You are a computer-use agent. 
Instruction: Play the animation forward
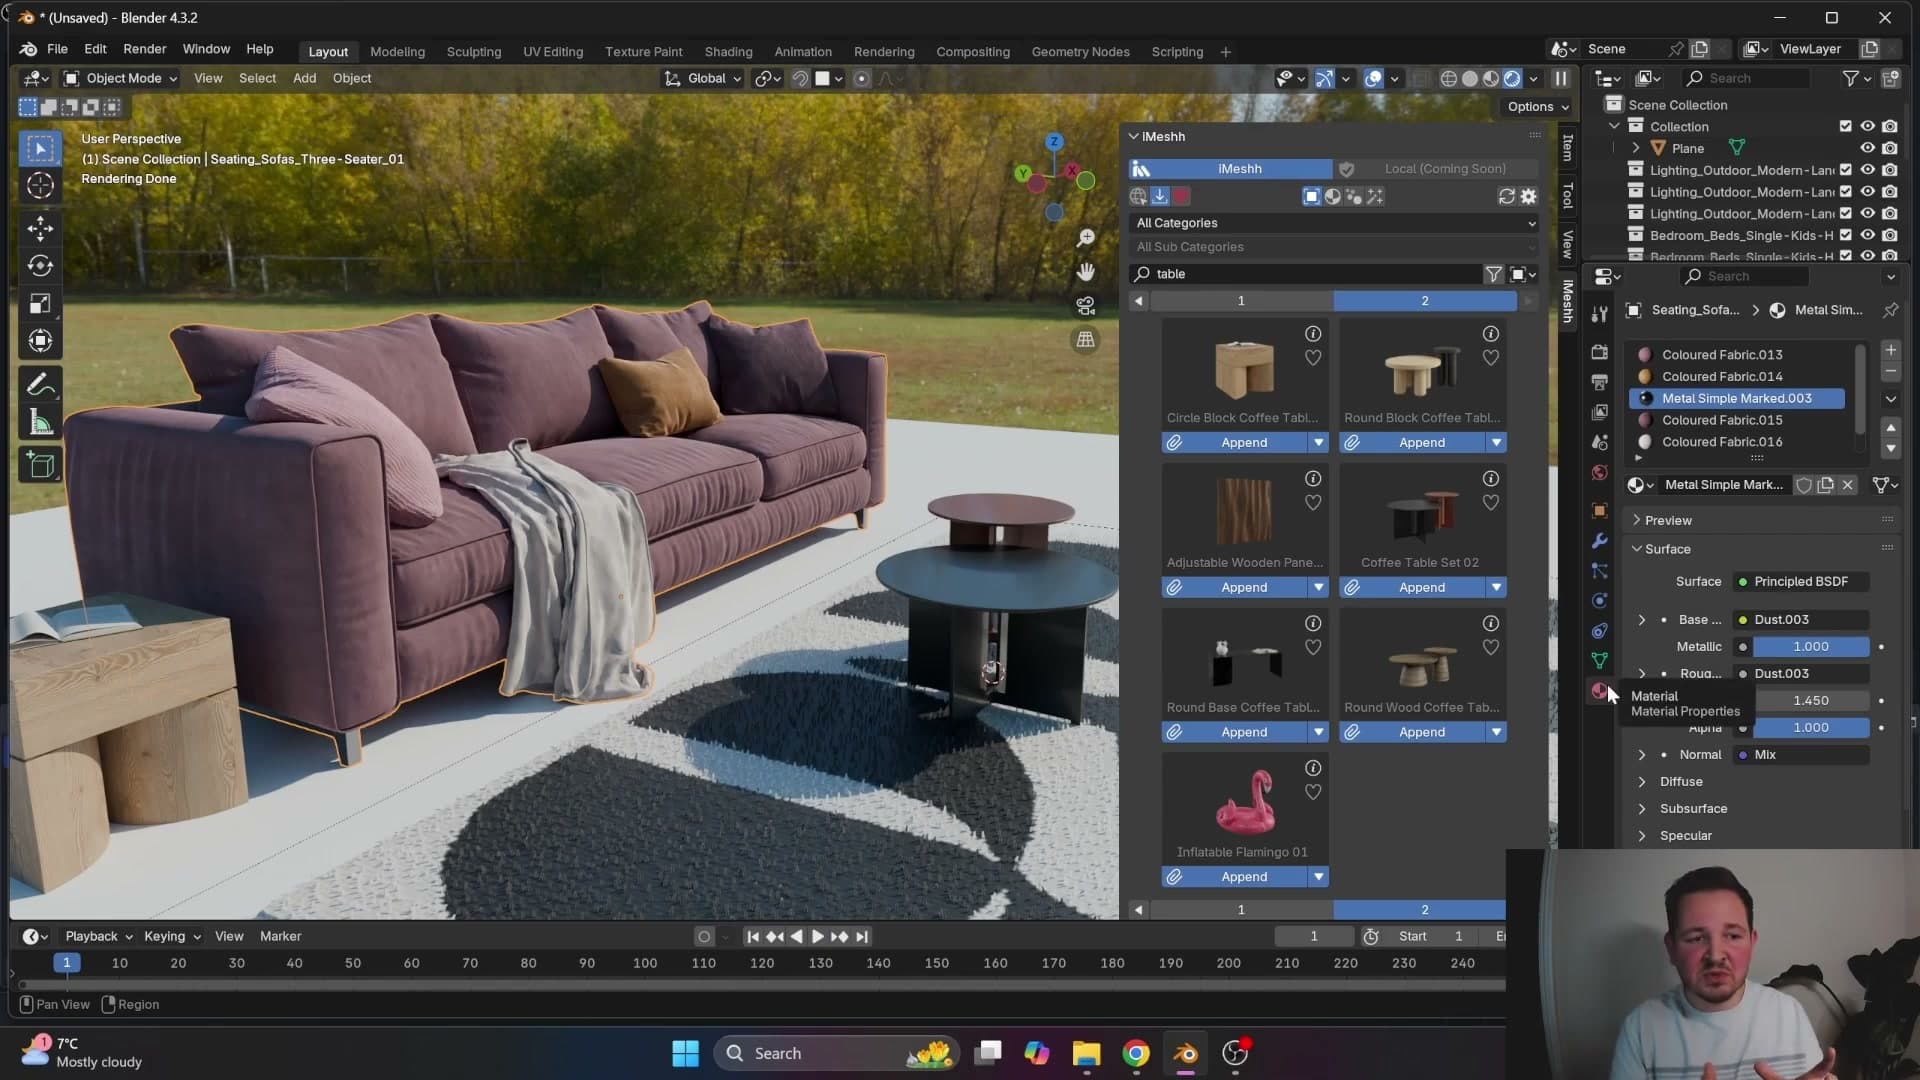pyautogui.click(x=817, y=937)
